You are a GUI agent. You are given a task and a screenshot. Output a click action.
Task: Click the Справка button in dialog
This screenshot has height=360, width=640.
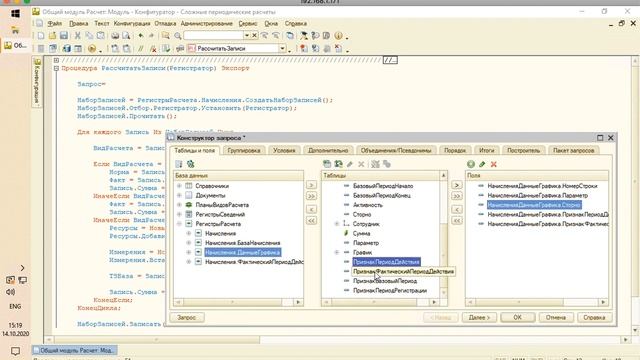[x=594, y=318]
